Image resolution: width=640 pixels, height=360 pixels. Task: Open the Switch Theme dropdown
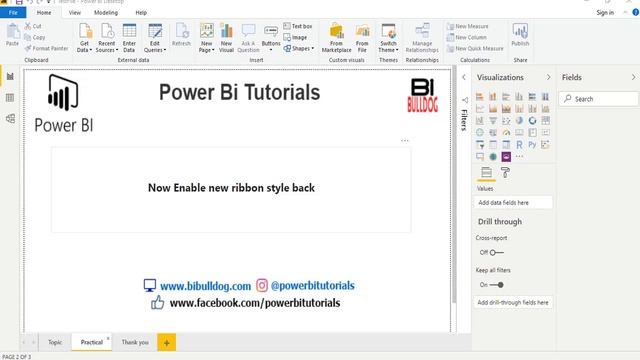pos(388,38)
